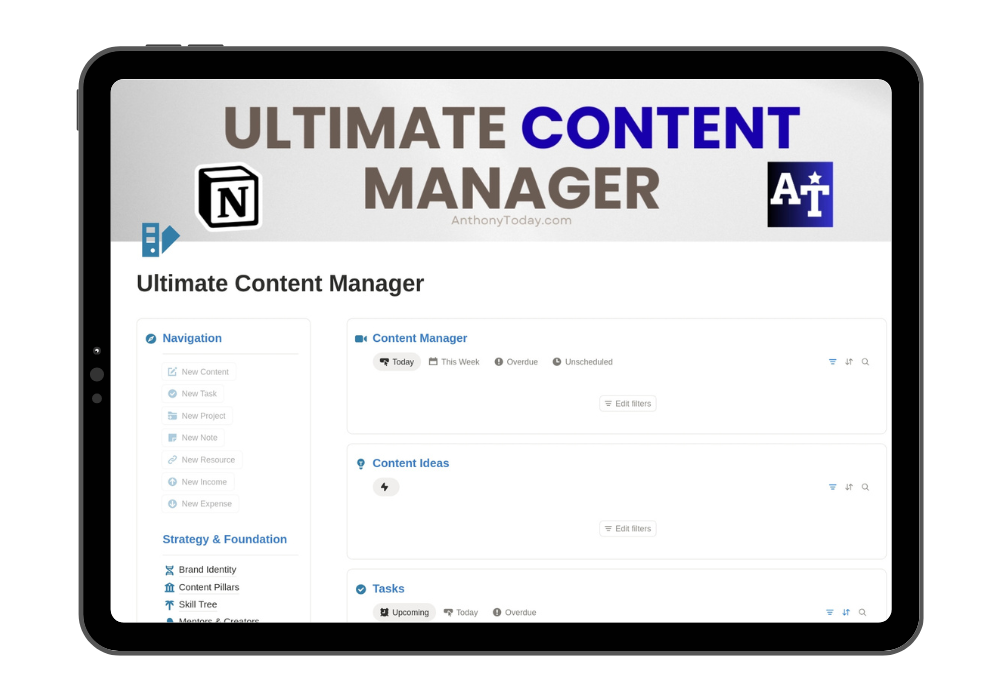Image resolution: width=1000 pixels, height=700 pixels.
Task: Click the Navigation heading
Action: [x=192, y=339]
